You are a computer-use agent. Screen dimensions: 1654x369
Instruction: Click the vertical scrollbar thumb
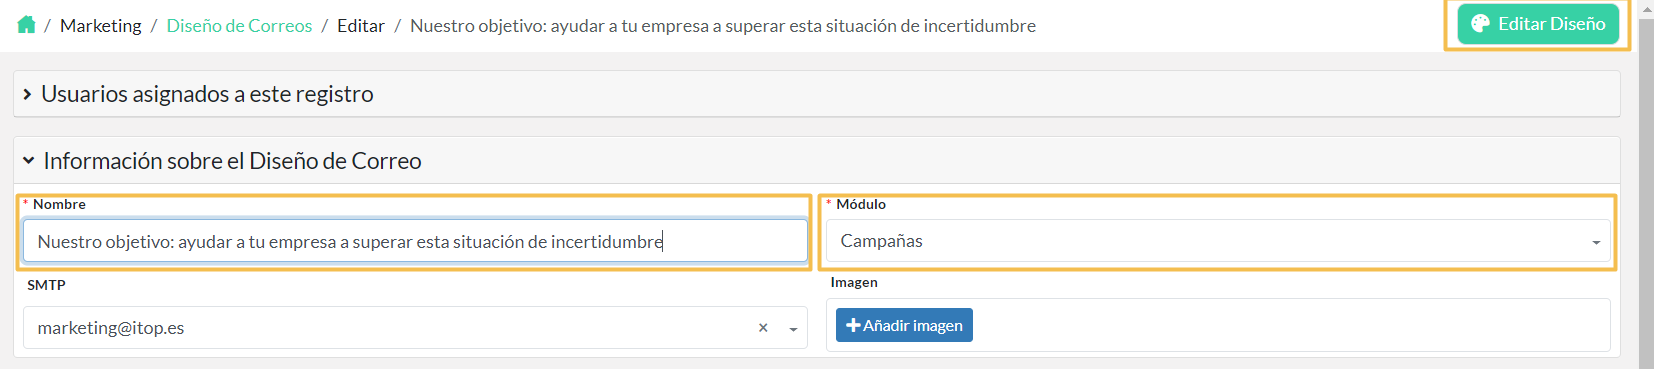[1646, 195]
